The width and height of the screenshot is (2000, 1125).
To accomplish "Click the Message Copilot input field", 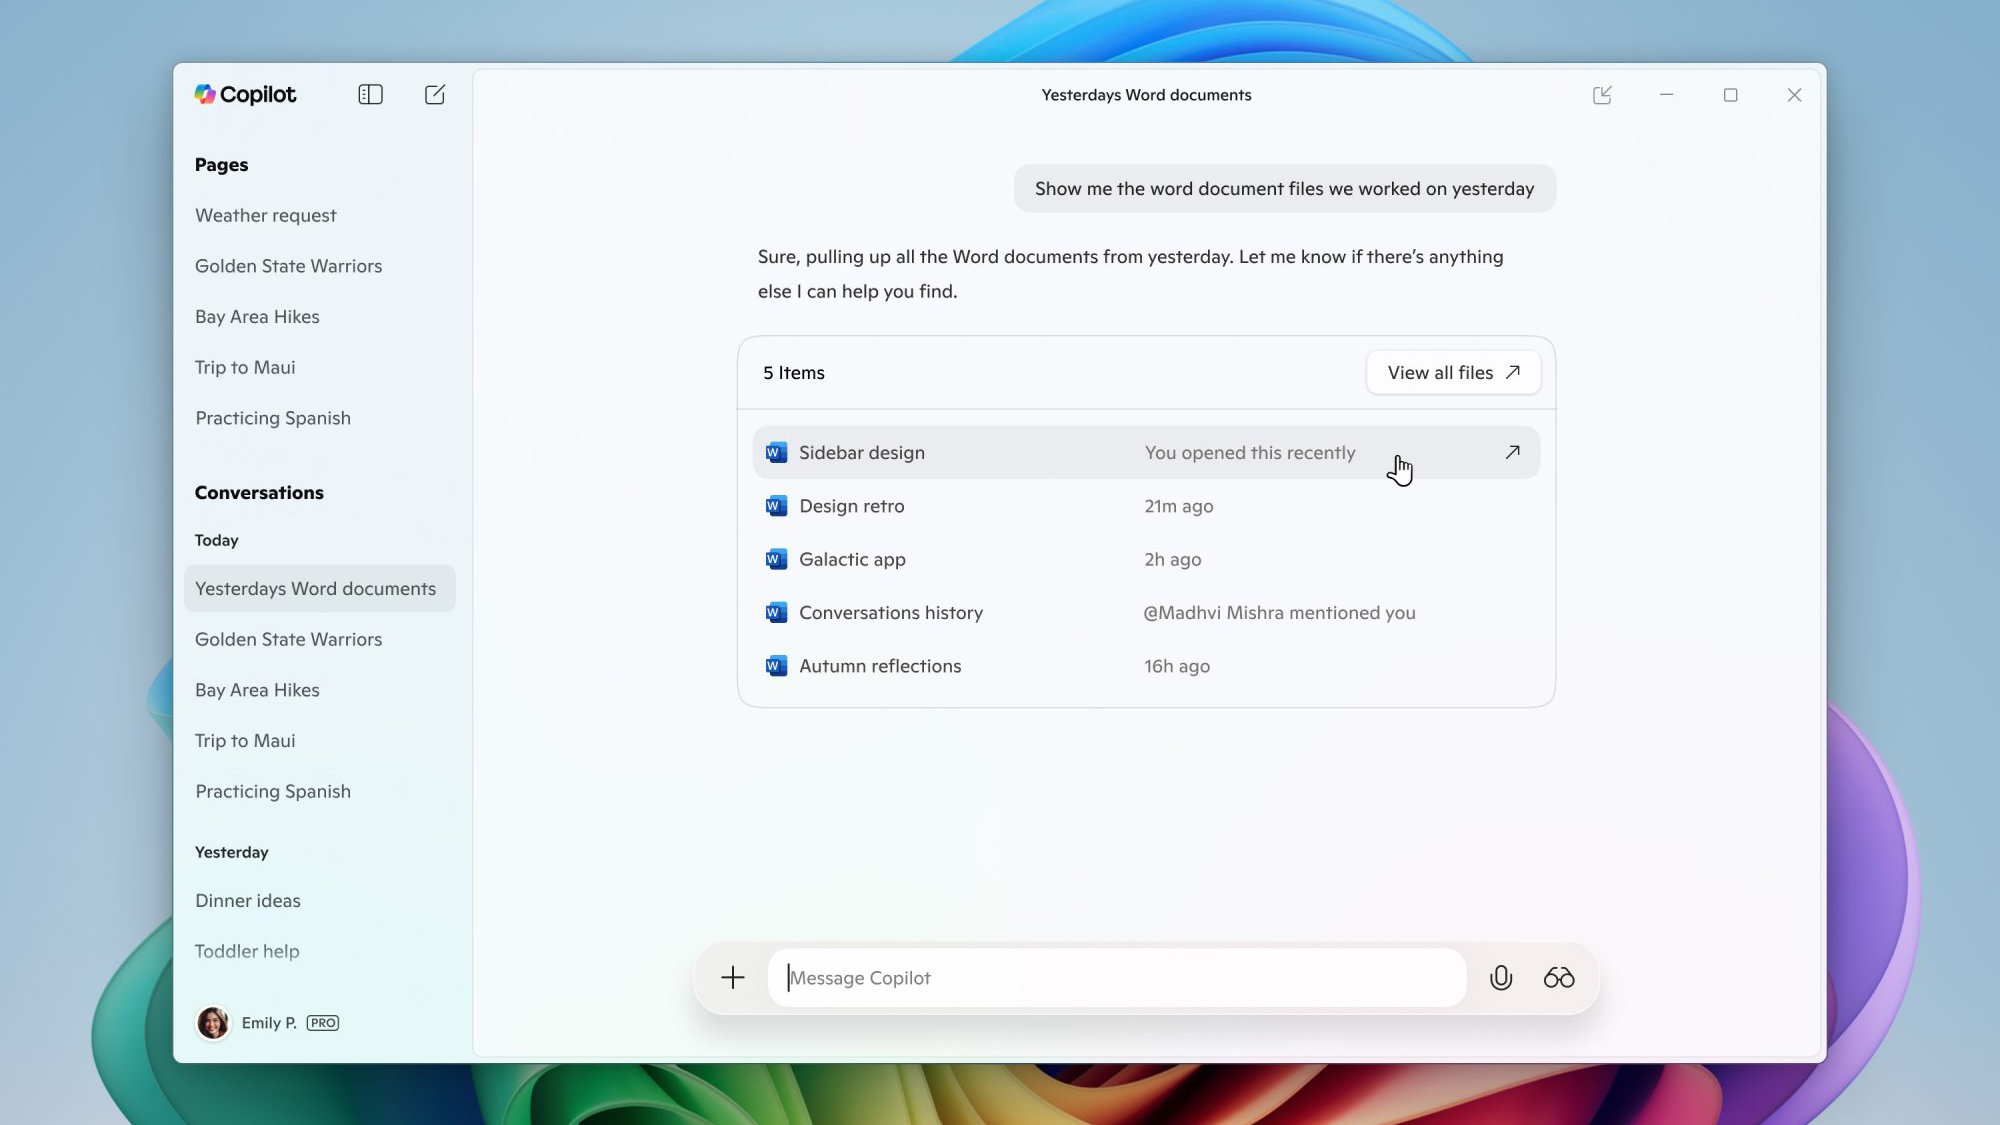I will pyautogui.click(x=1115, y=977).
